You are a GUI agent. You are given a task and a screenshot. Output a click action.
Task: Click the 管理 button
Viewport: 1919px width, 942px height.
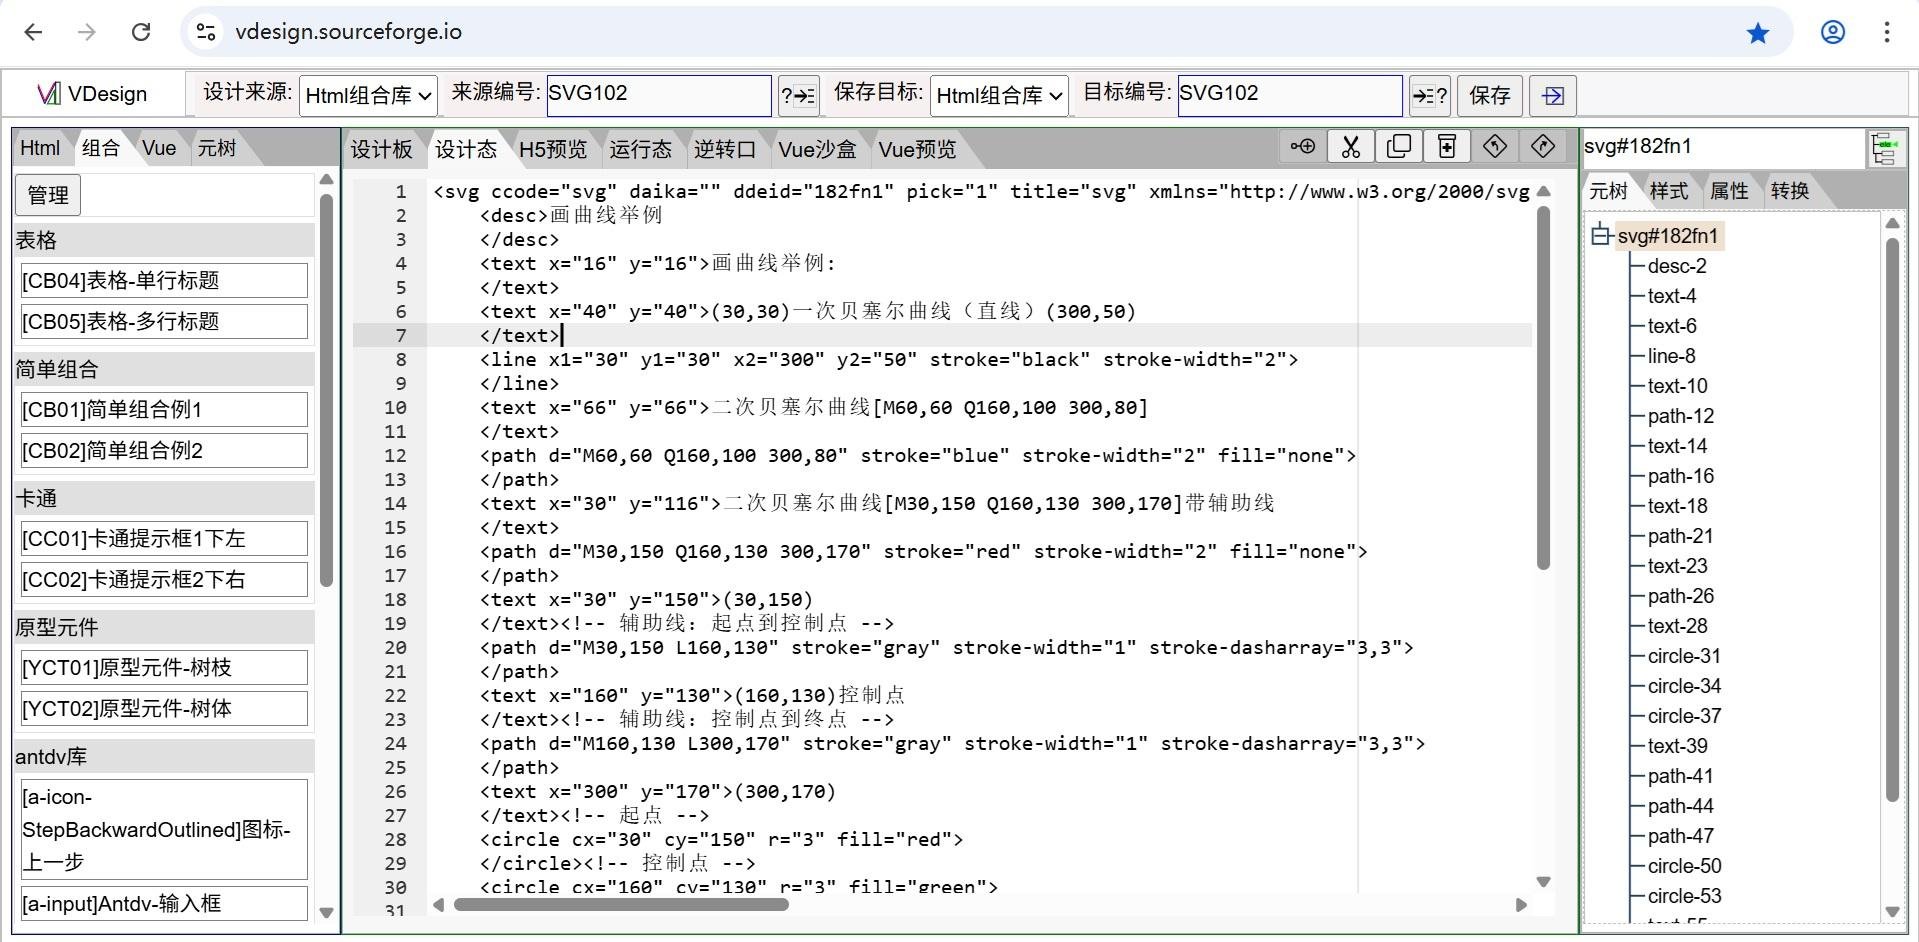pyautogui.click(x=48, y=195)
